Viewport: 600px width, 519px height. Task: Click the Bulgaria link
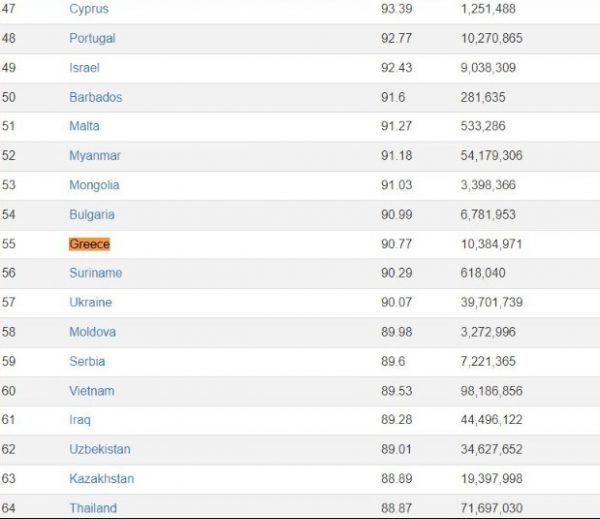pyautogui.click(x=92, y=214)
